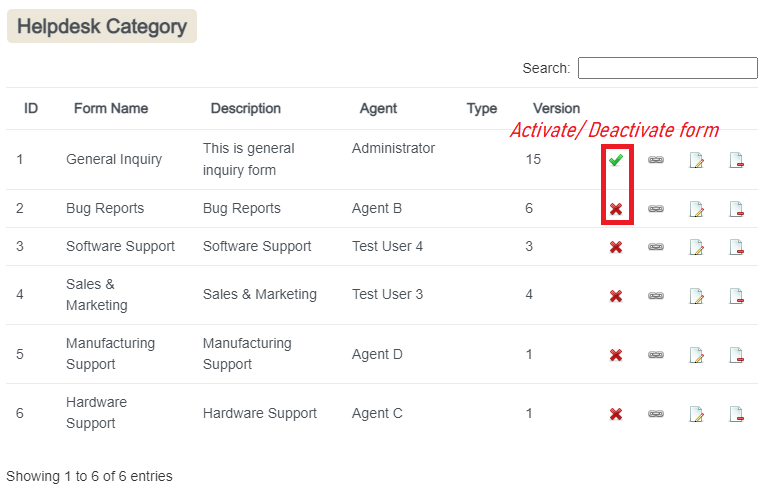This screenshot has width=766, height=489.
Task: Deactivate the General Inquiry form green checkmark
Action: [616, 160]
